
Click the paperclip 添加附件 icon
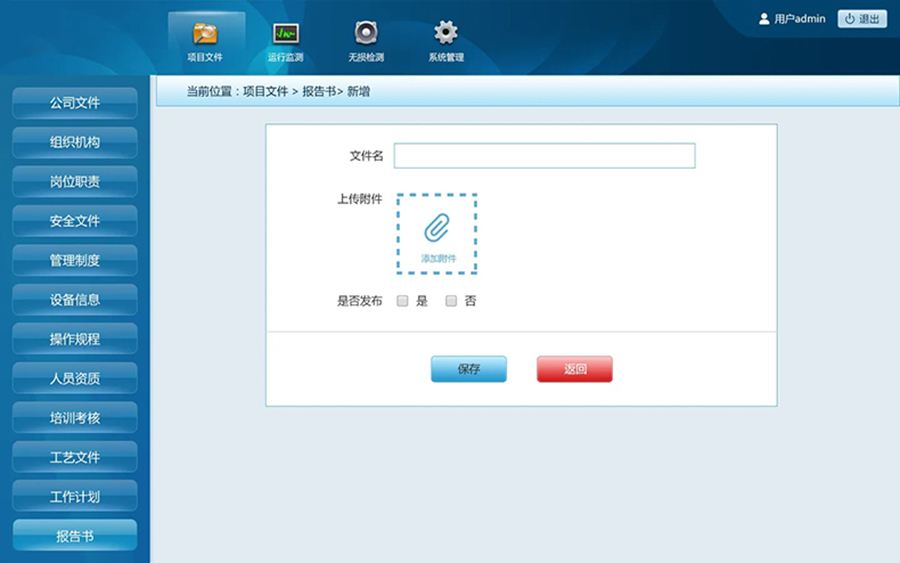point(437,229)
